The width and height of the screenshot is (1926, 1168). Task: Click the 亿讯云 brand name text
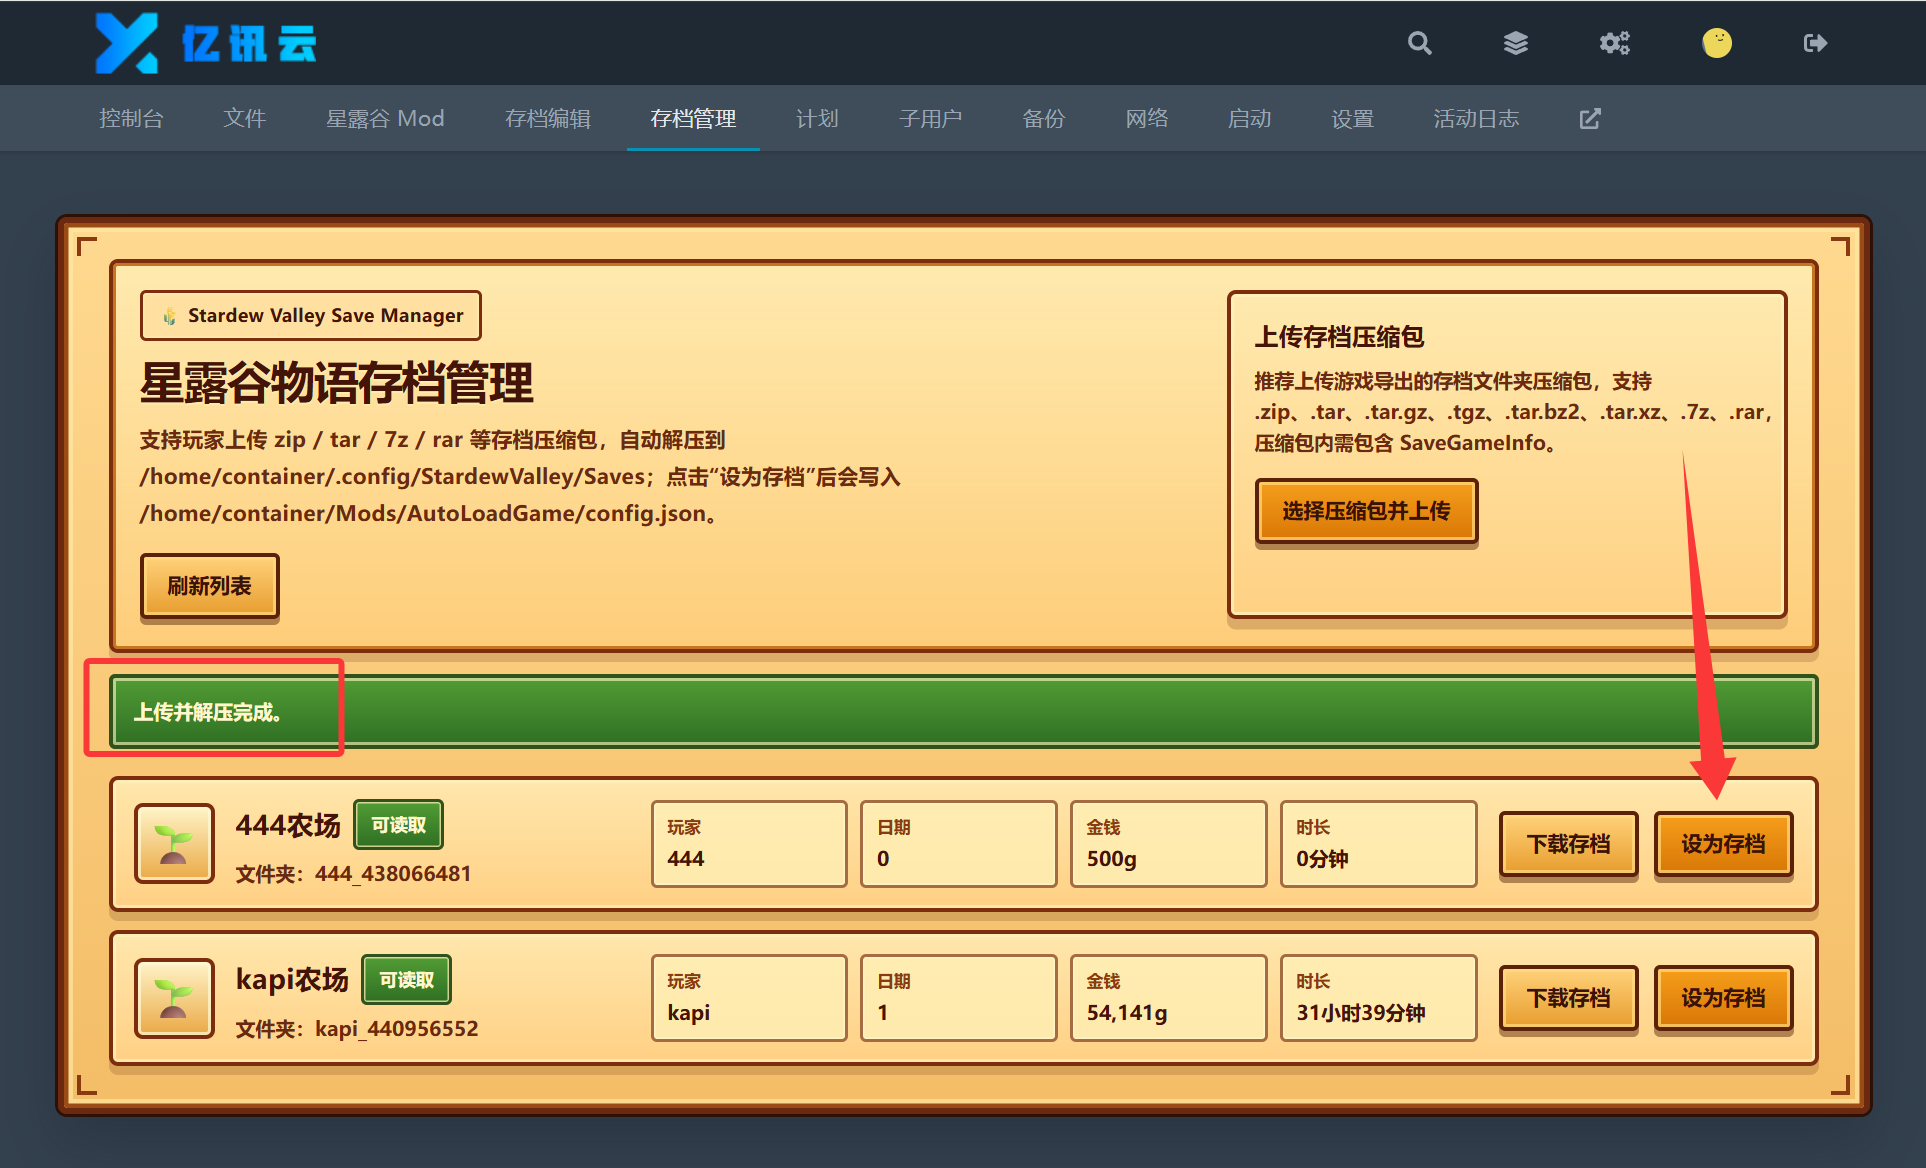249,44
